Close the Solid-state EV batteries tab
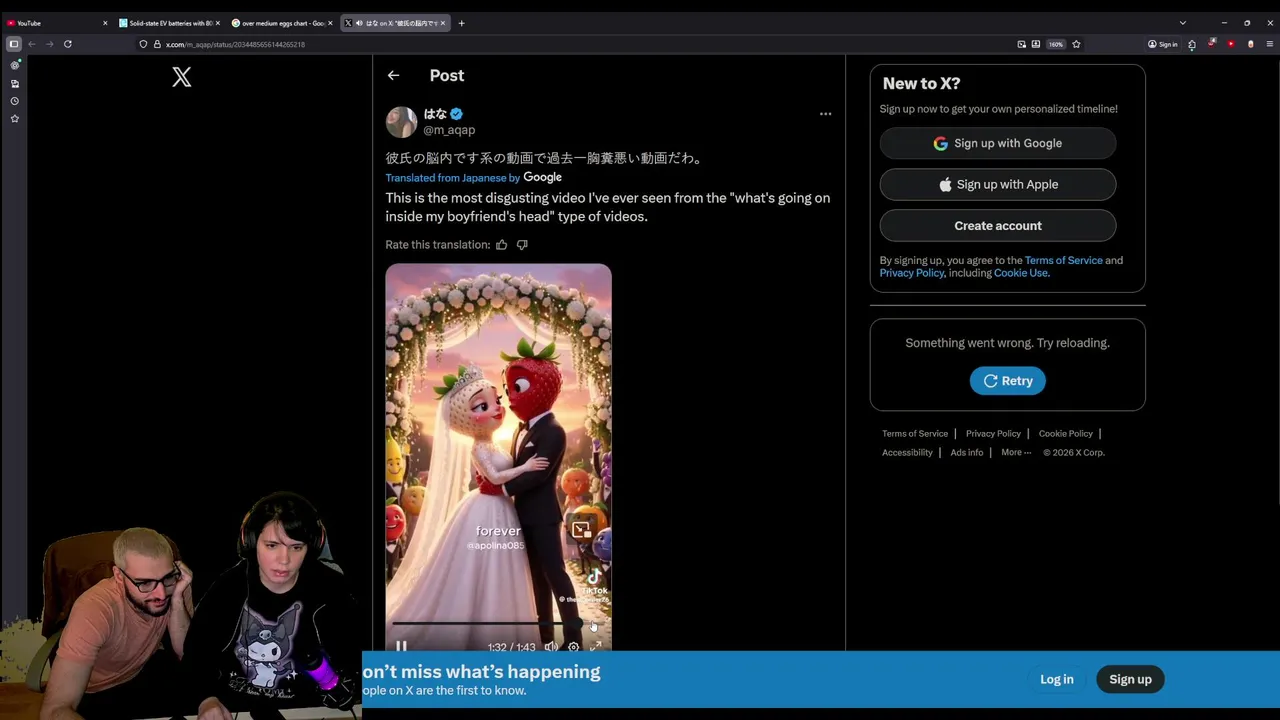 pos(217,23)
